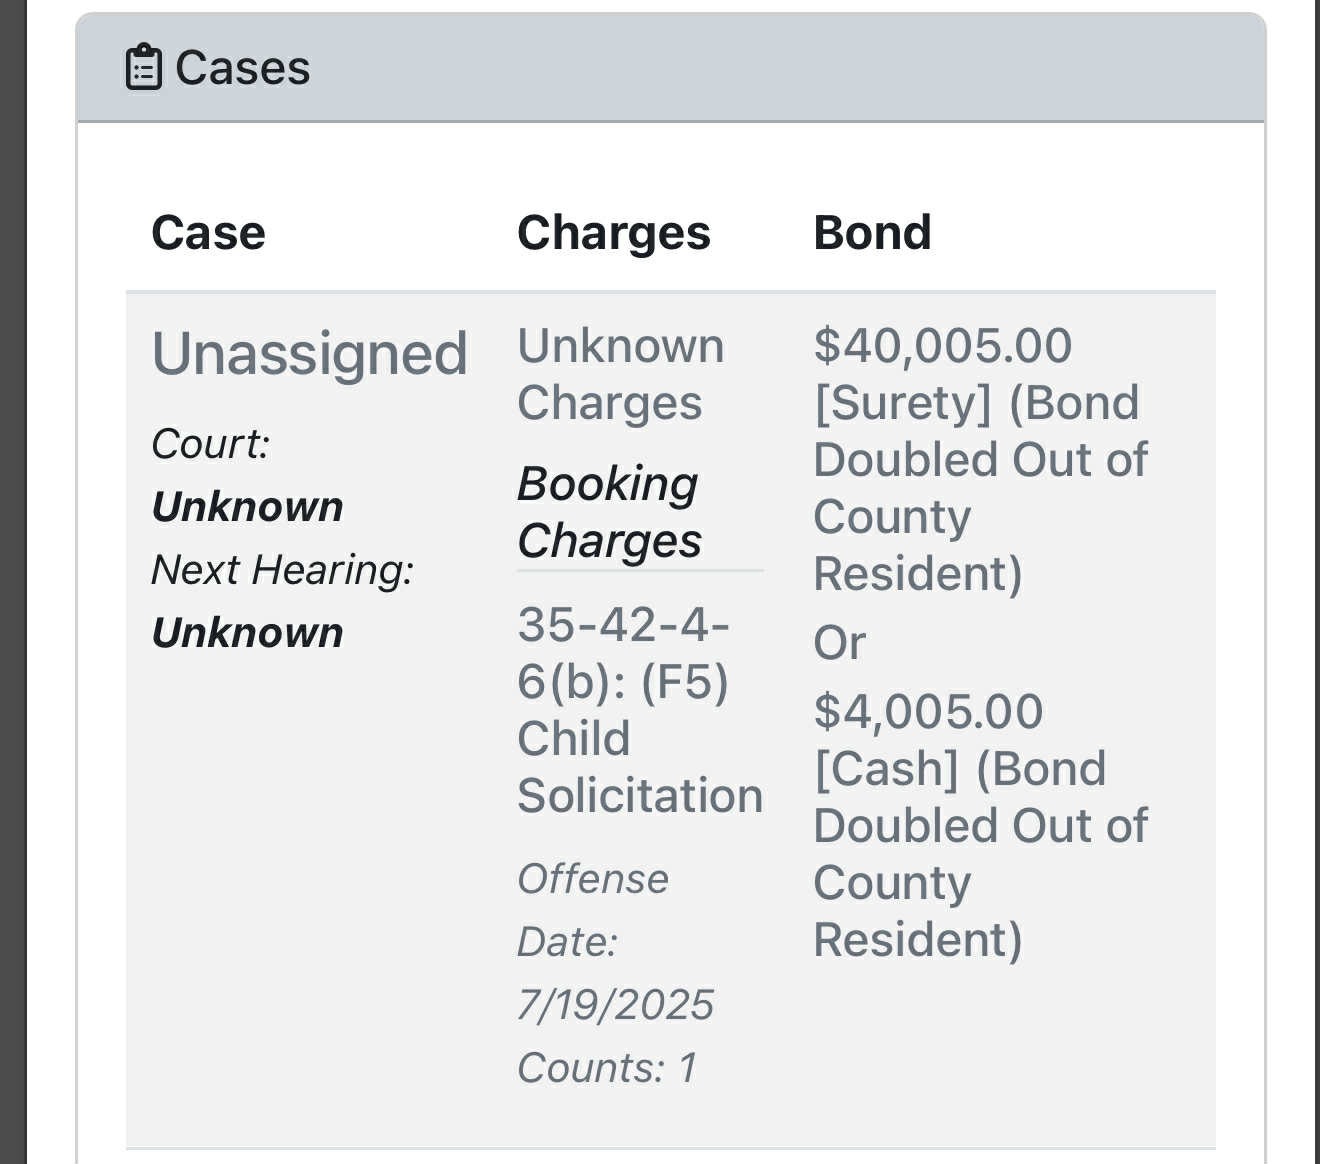Viewport: 1320px width, 1164px height.
Task: Click the Counts: 1 line
Action: coord(607,1068)
